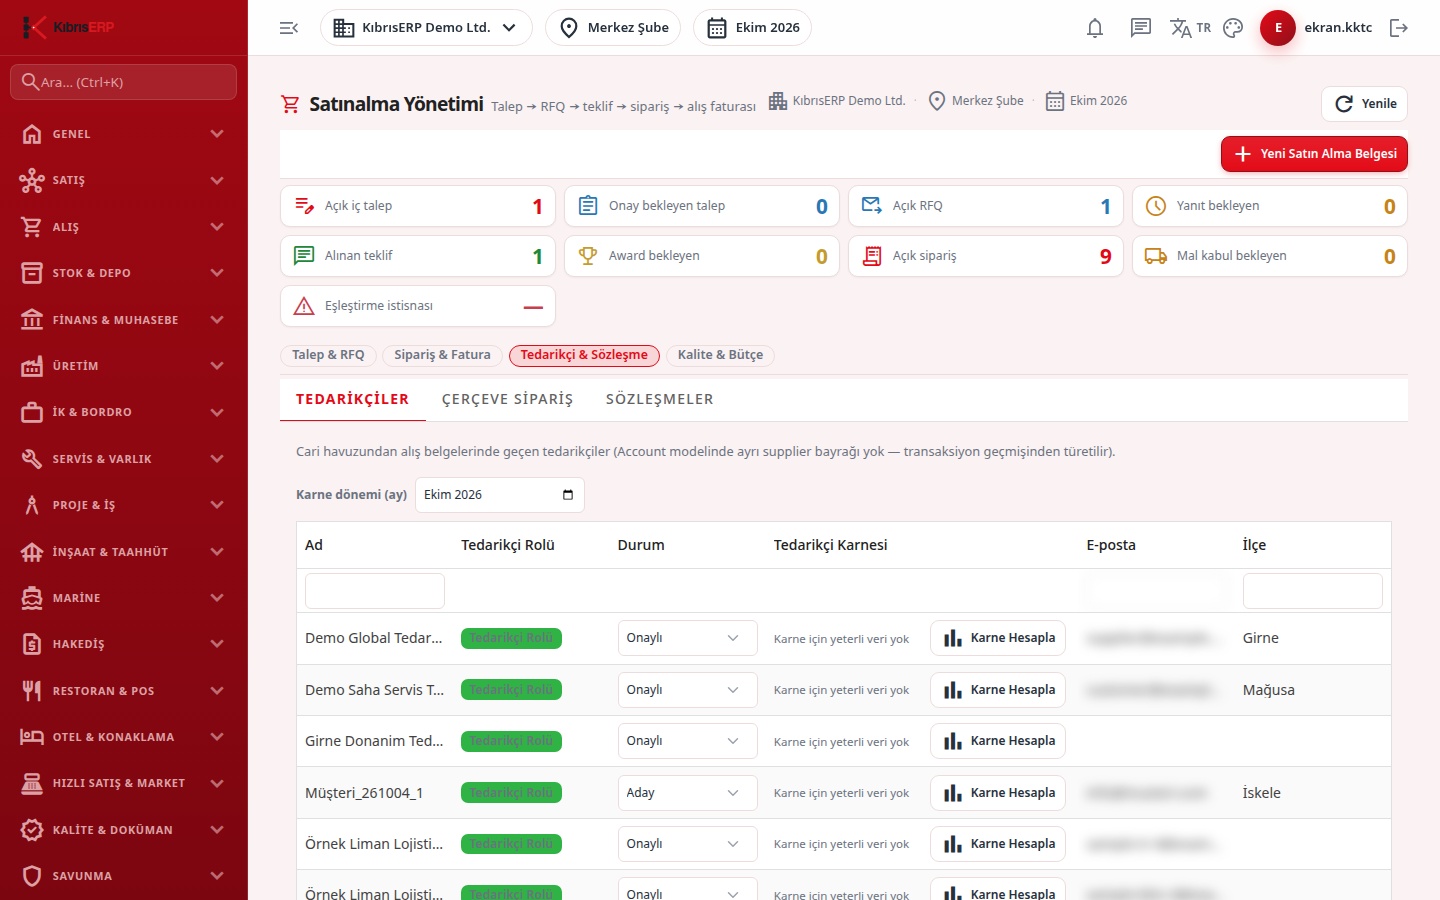Expand the Genel menu section

click(124, 134)
